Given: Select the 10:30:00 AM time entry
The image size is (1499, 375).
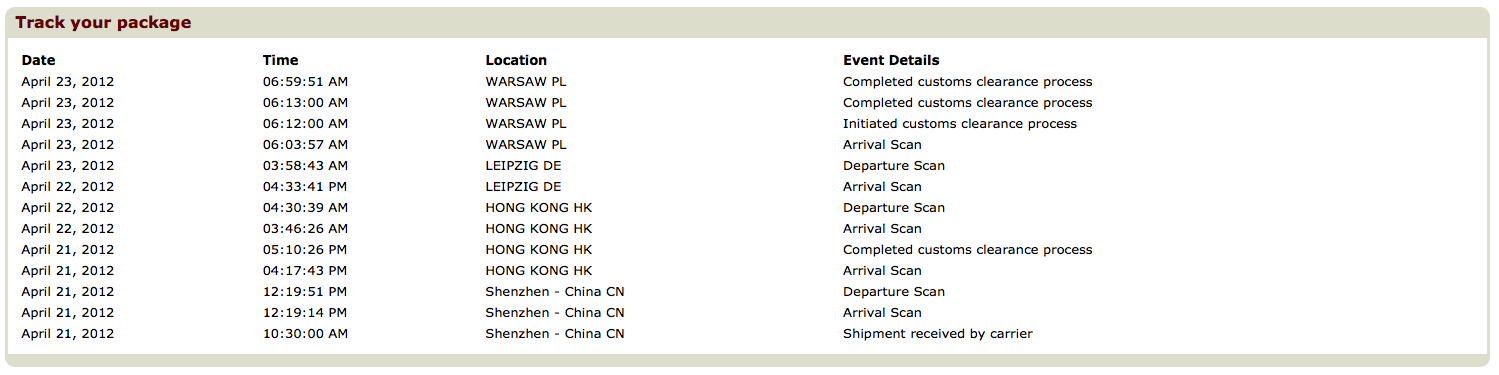Looking at the screenshot, I should [x=305, y=334].
